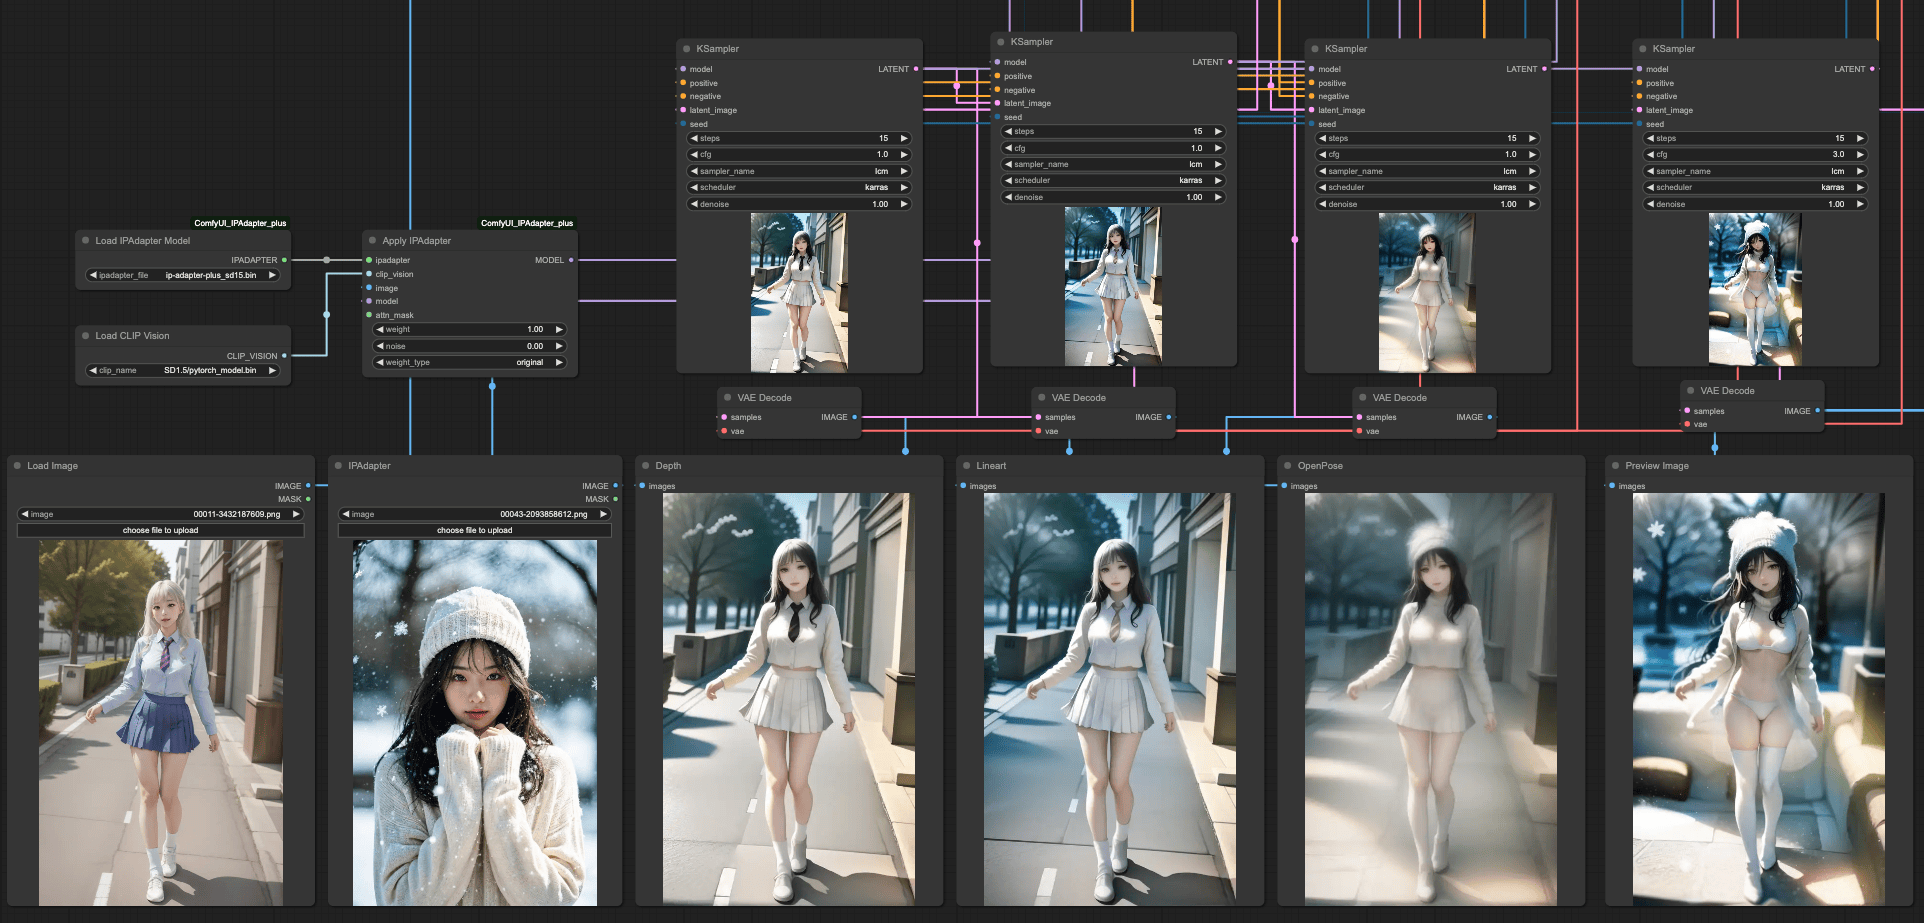Open the ipadapter_file selector showing ip-adapter-plus_sd15.bin
Screen dimensions: 1924x923
pos(183,275)
